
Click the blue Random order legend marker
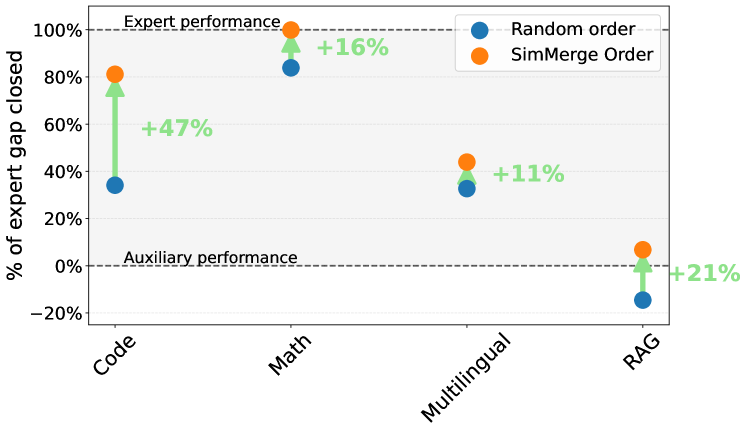(x=481, y=29)
